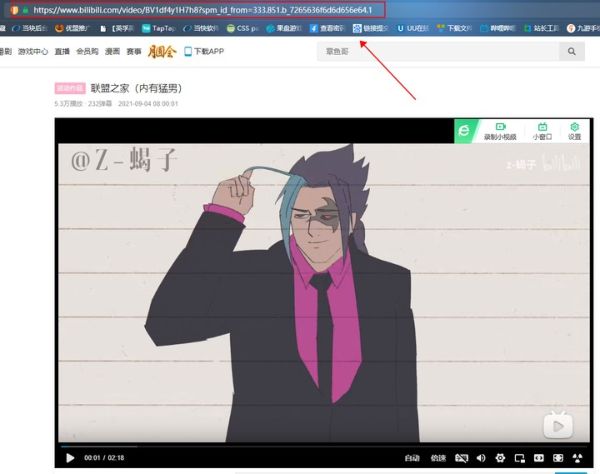
Task: Open the 游戏中心 nav item
Action: 33,51
